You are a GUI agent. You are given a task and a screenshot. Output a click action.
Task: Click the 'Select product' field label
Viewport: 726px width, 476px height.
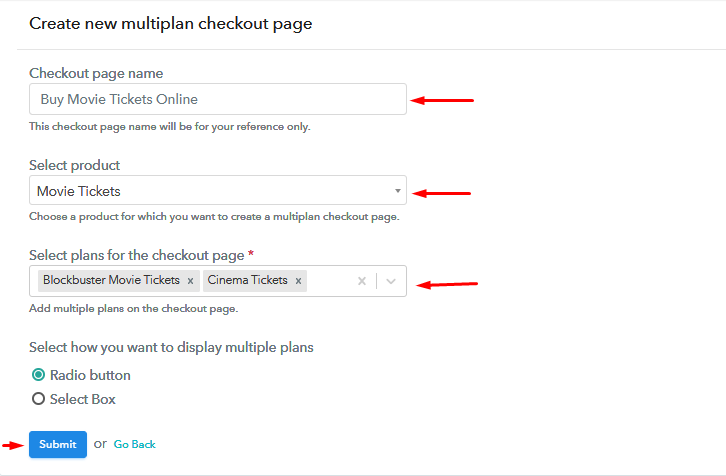[75, 165]
